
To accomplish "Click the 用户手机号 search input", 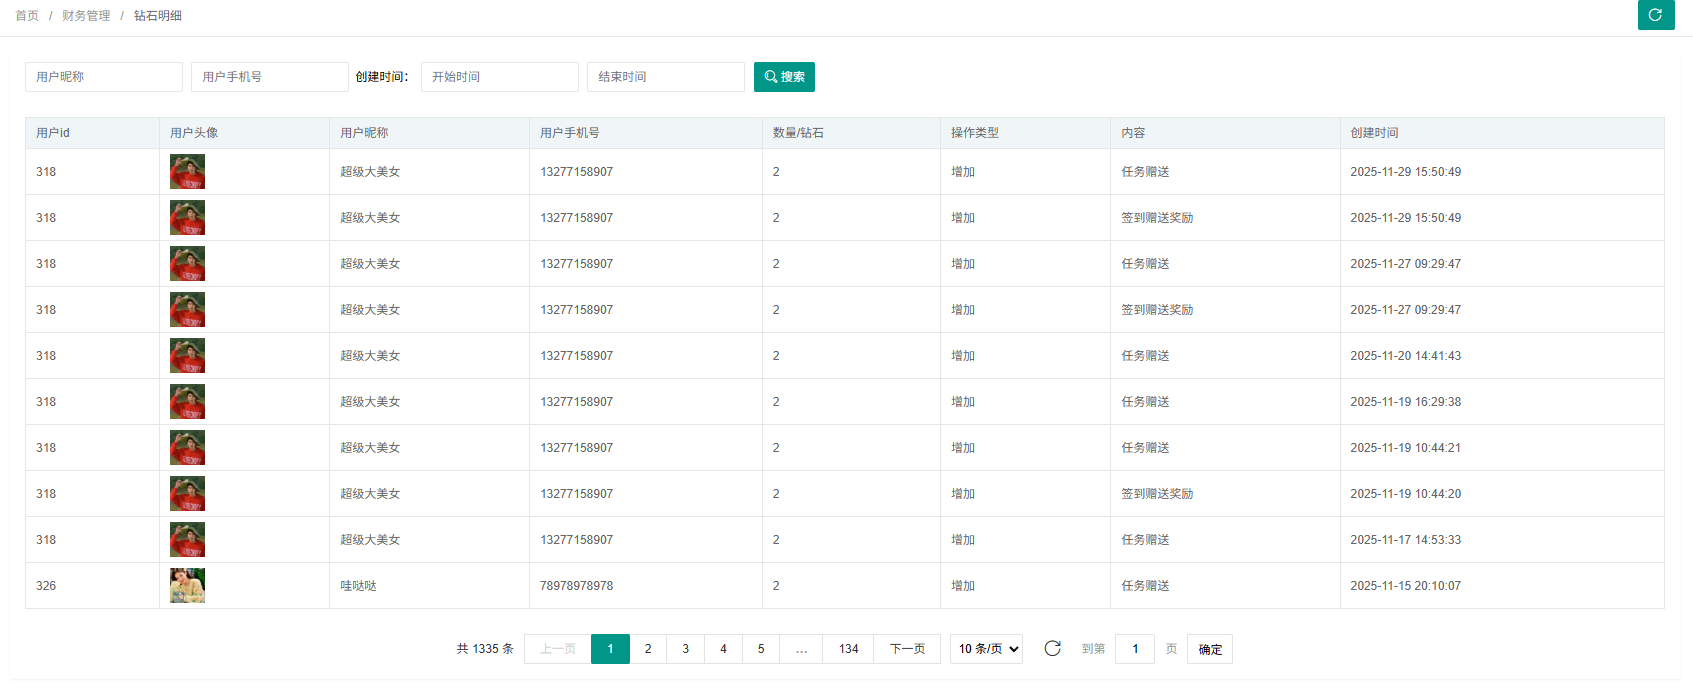I will pyautogui.click(x=269, y=77).
